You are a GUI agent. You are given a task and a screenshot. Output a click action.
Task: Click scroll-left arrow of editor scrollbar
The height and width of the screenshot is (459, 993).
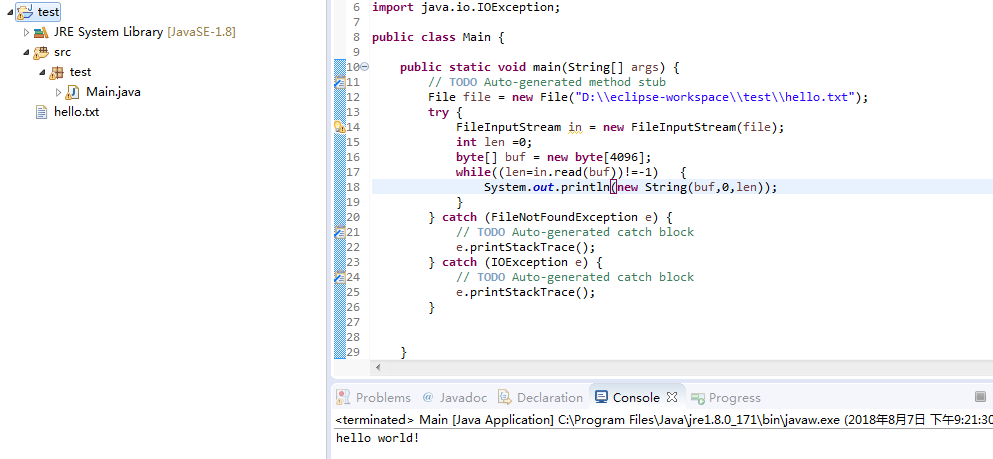tap(378, 367)
